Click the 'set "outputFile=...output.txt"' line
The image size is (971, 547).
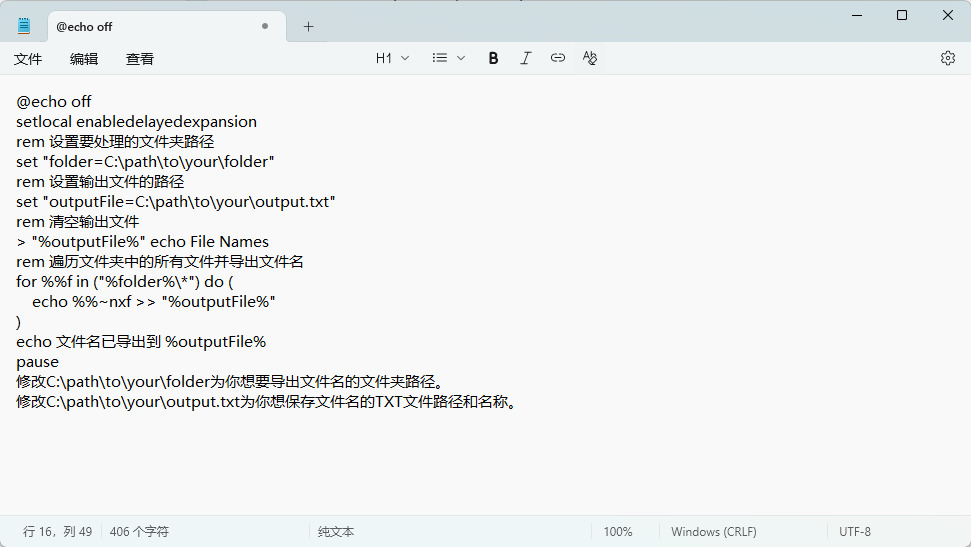(x=175, y=202)
